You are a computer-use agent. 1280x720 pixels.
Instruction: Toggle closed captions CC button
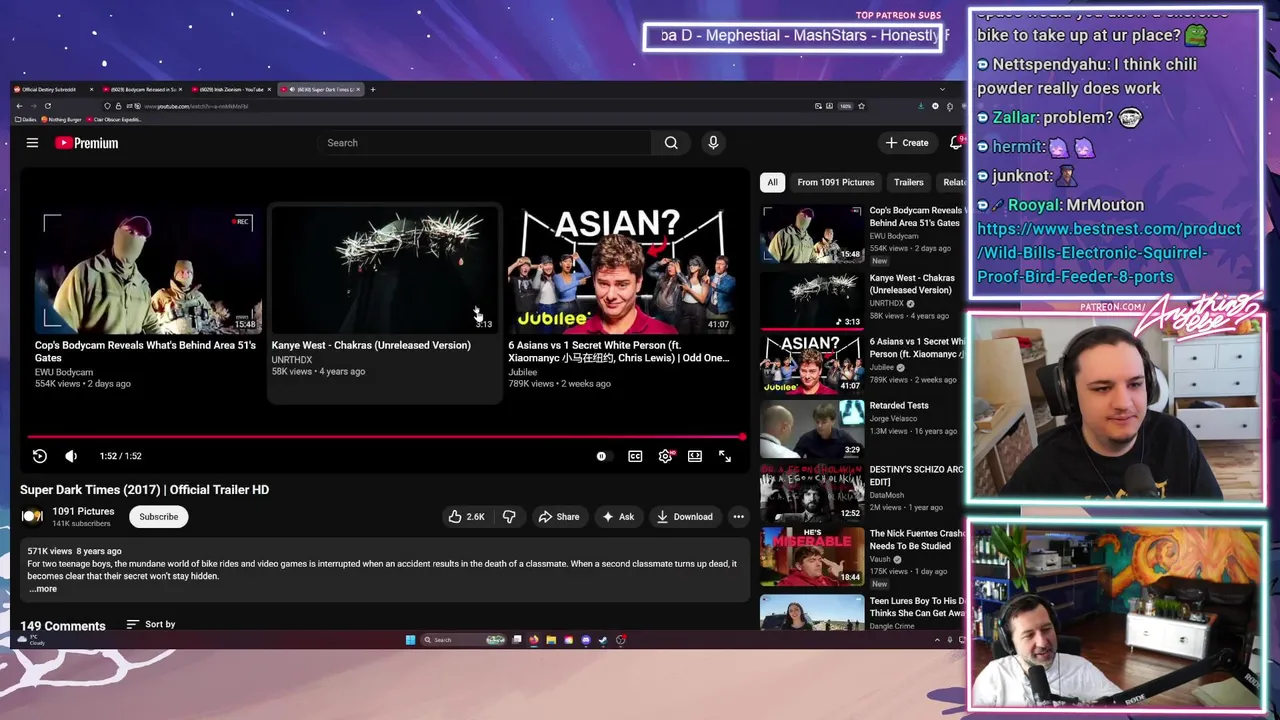[x=635, y=456]
